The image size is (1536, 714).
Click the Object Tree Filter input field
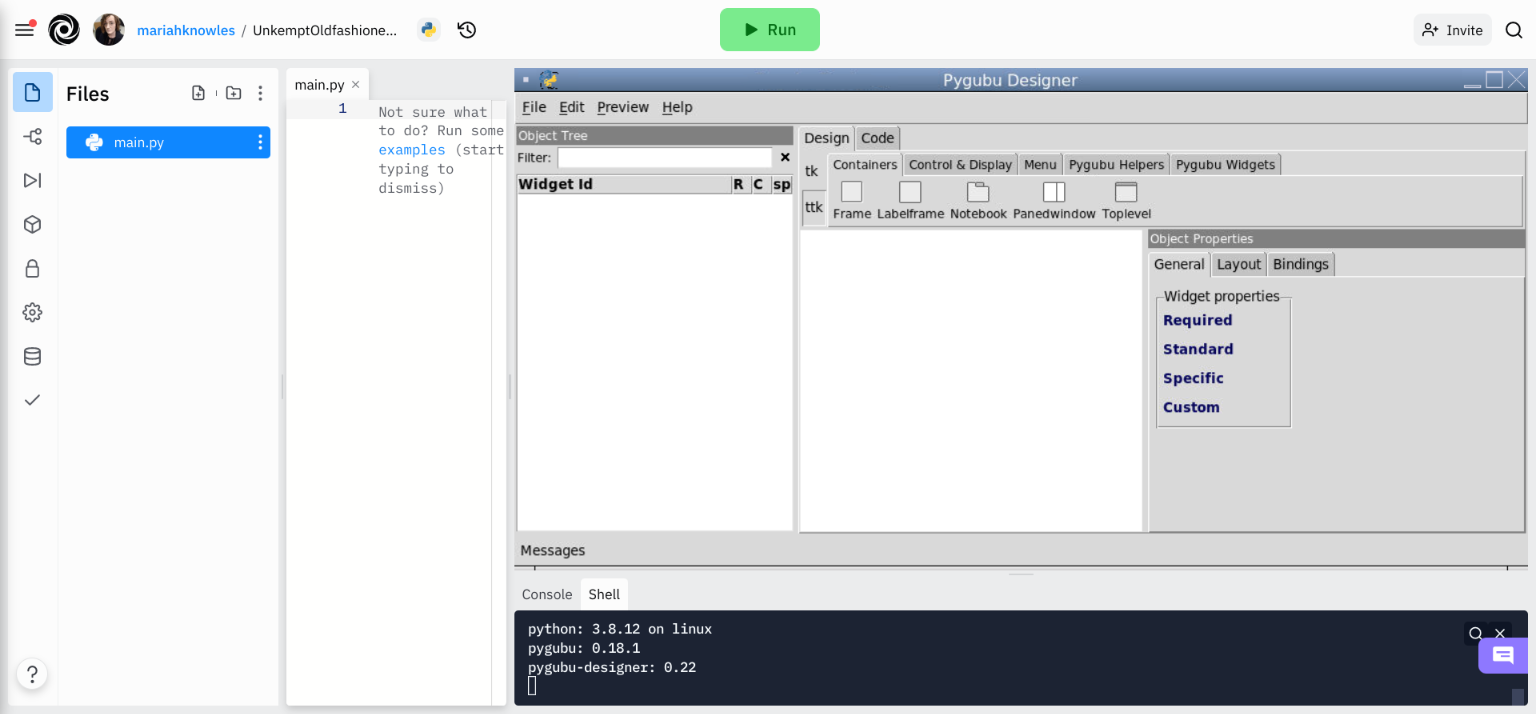664,157
